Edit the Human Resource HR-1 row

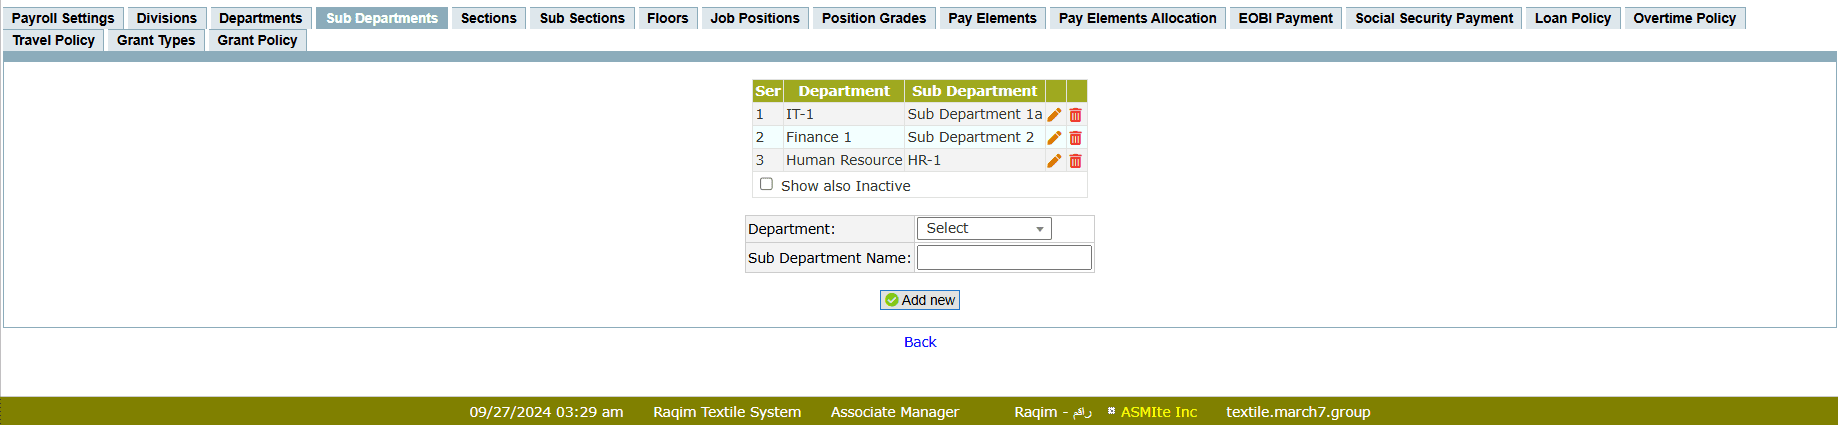click(1054, 161)
